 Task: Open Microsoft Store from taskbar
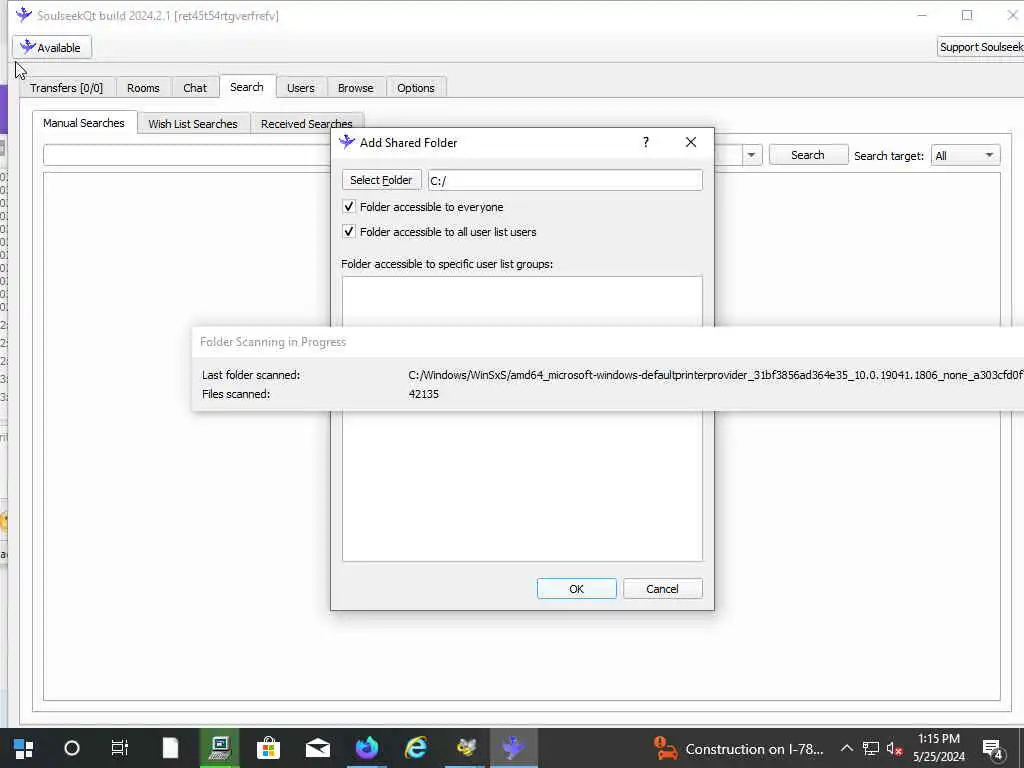(x=268, y=748)
